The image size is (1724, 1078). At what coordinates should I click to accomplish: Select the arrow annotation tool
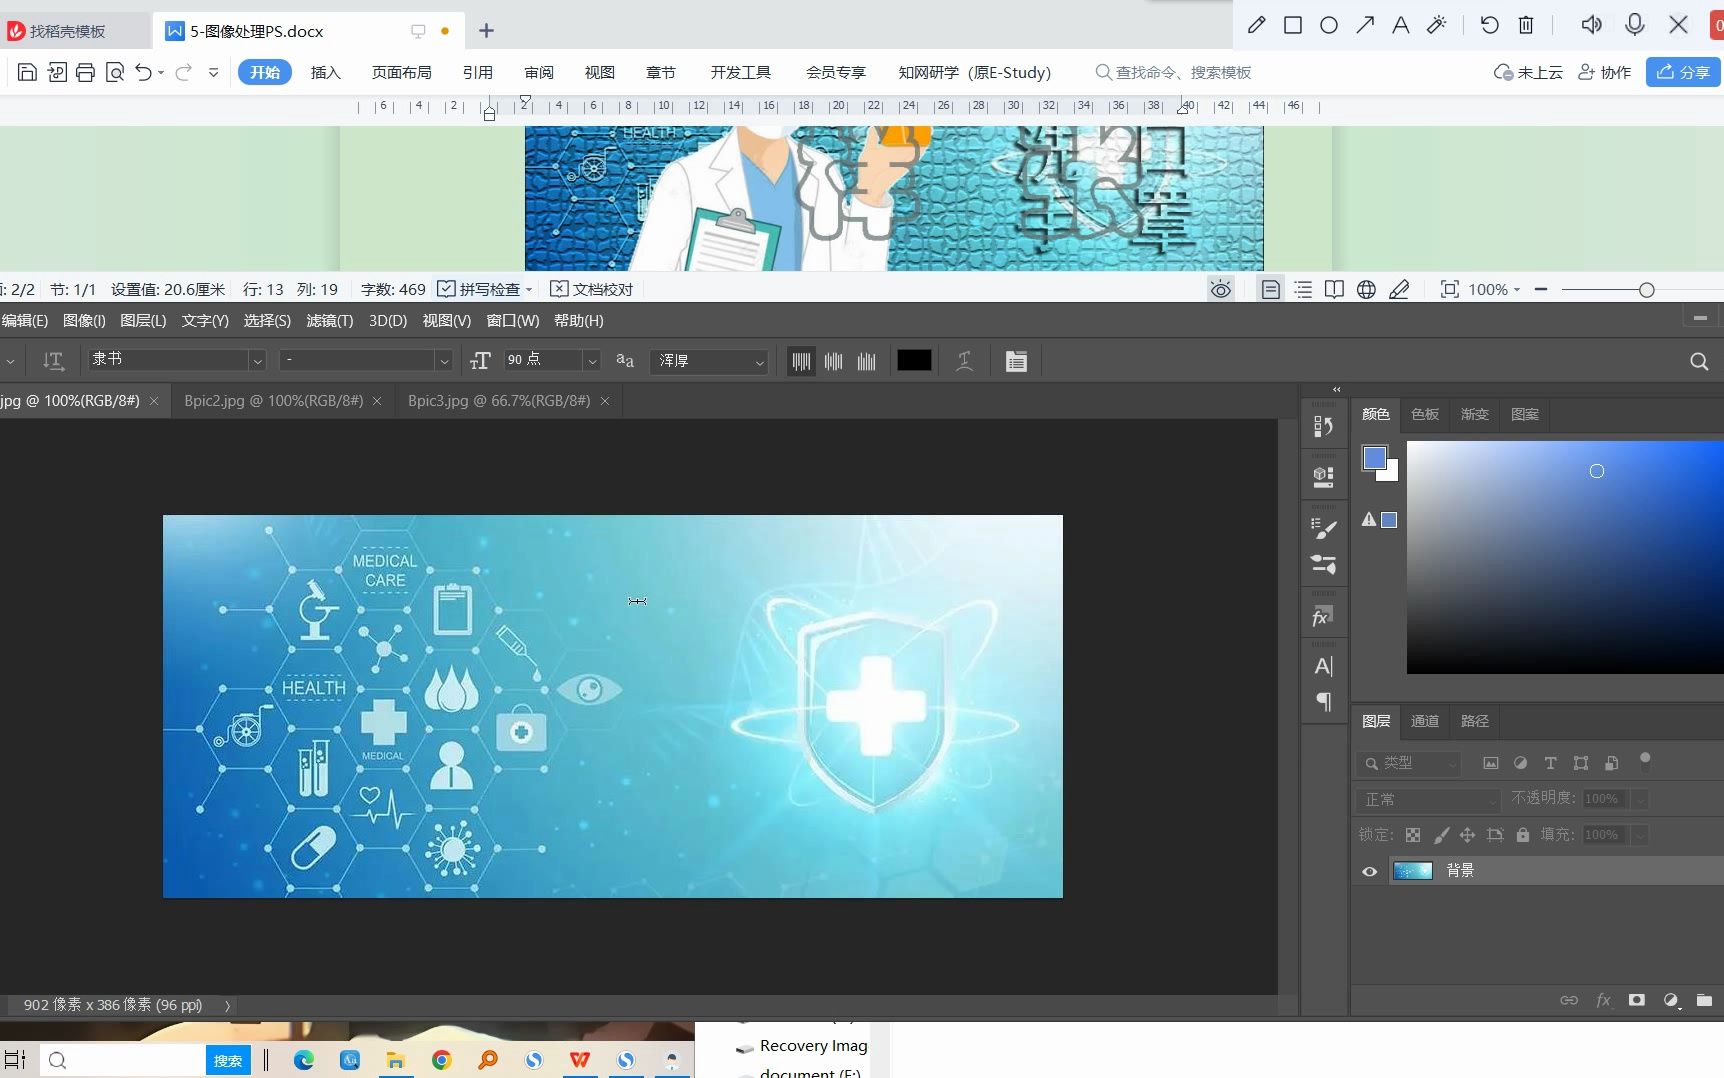click(x=1365, y=25)
